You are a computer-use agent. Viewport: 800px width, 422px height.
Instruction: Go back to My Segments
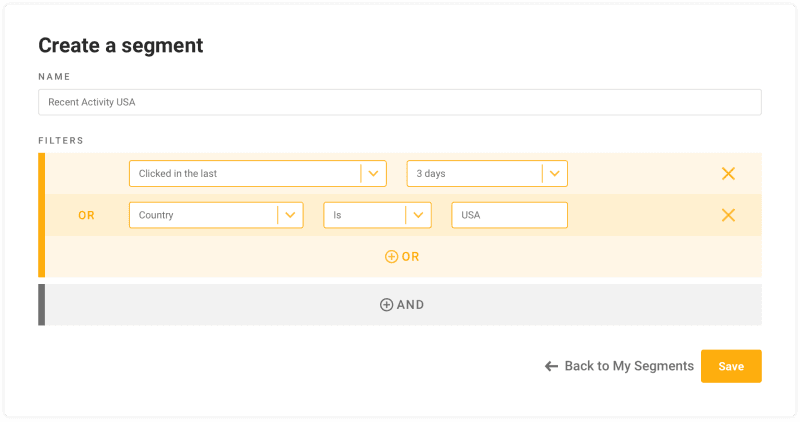pyautogui.click(x=628, y=367)
